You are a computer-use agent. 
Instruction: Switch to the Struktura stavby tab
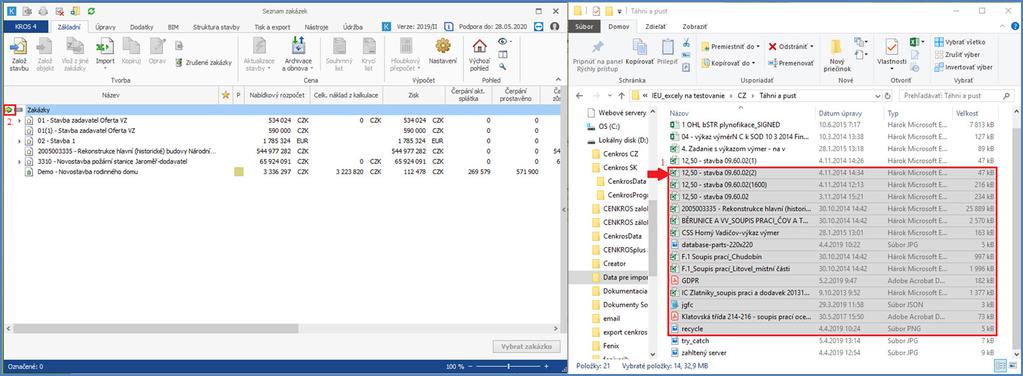[x=216, y=27]
